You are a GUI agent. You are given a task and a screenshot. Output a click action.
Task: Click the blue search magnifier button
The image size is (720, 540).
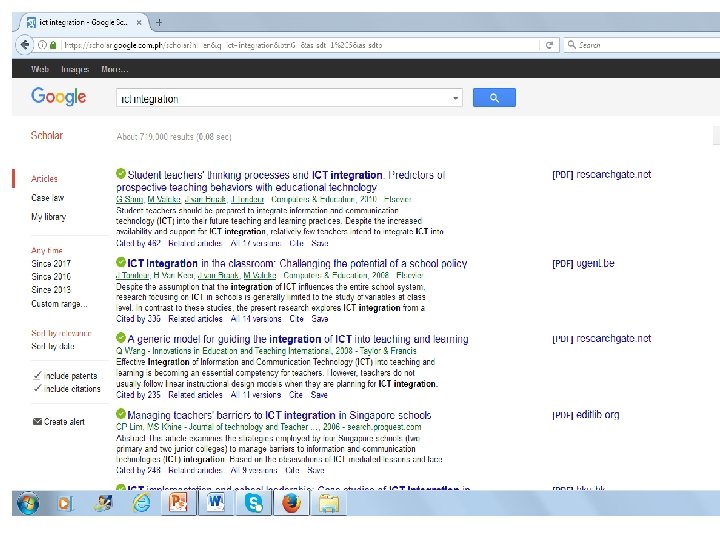click(x=494, y=97)
